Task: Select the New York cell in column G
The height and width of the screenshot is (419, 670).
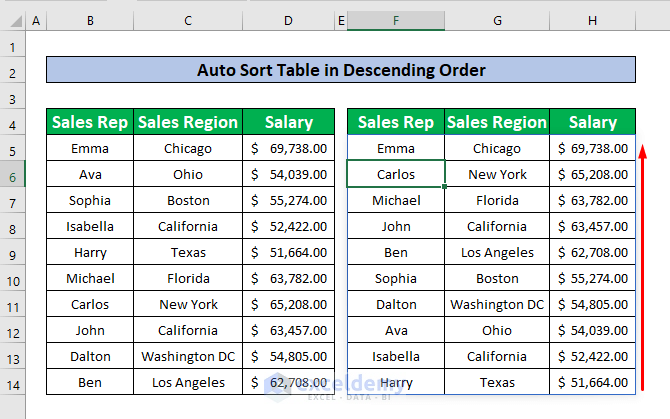Action: click(497, 174)
